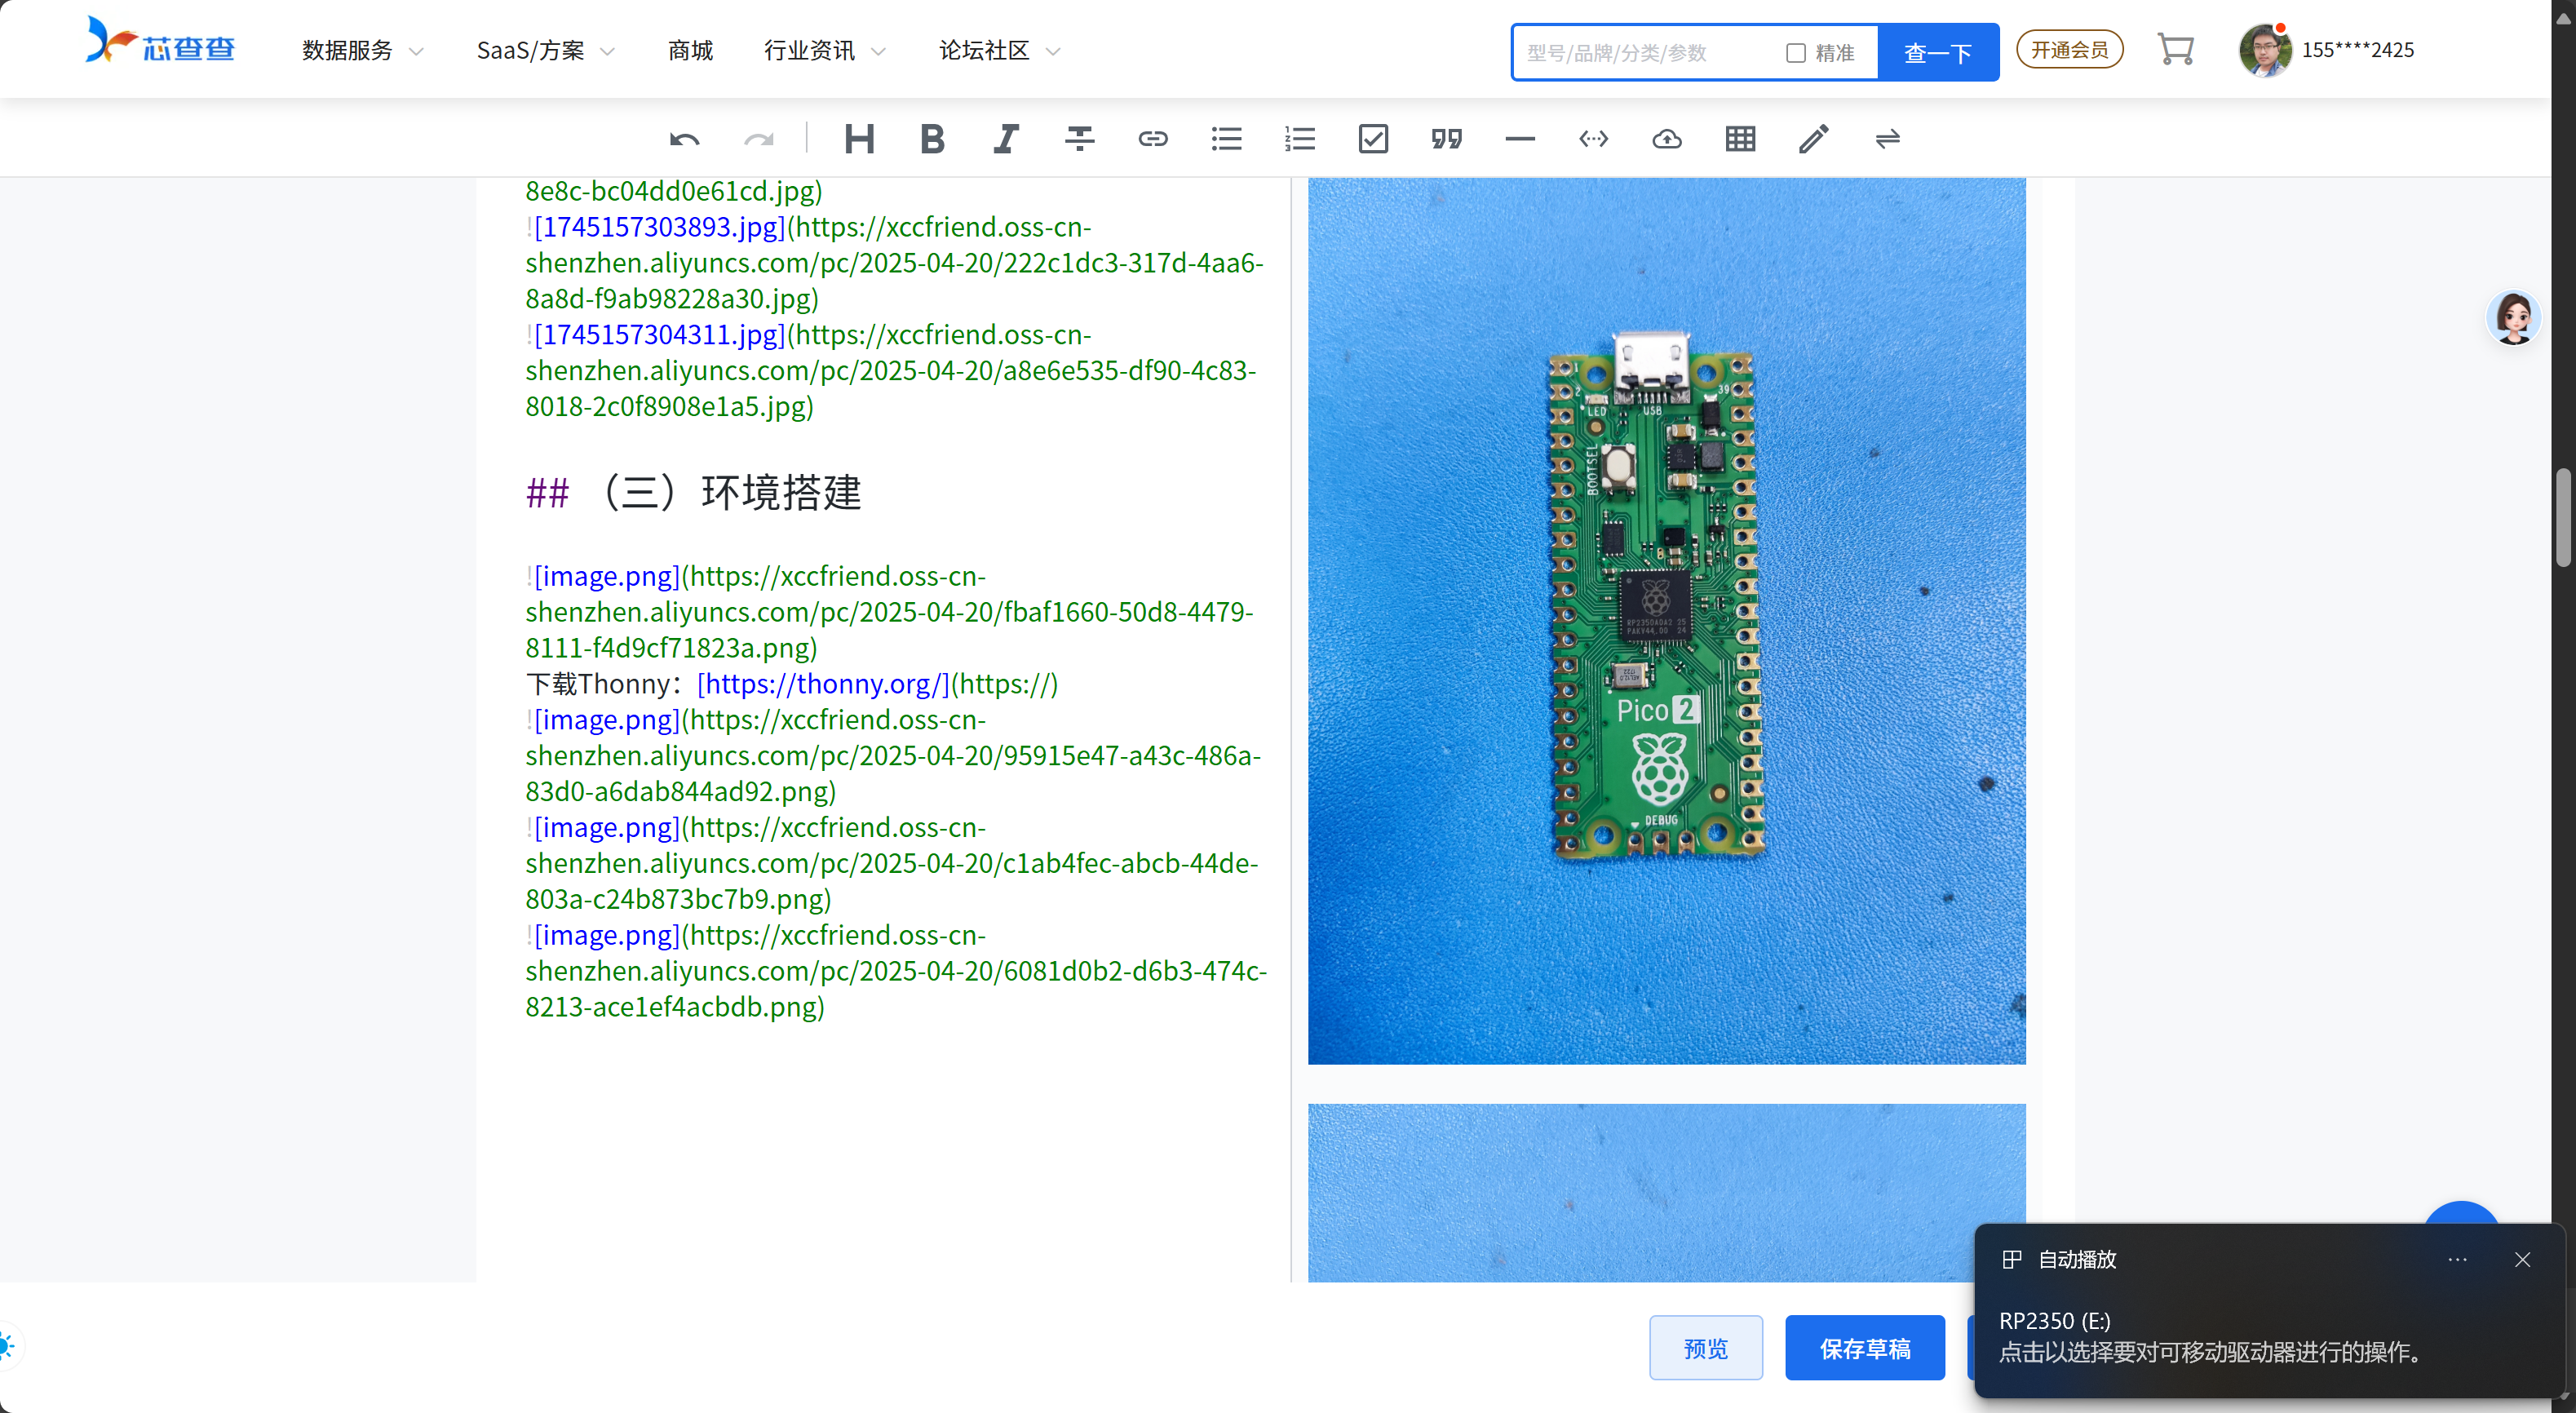The image size is (2576, 1413).
Task: Insert an unordered bullet list
Action: [x=1226, y=139]
